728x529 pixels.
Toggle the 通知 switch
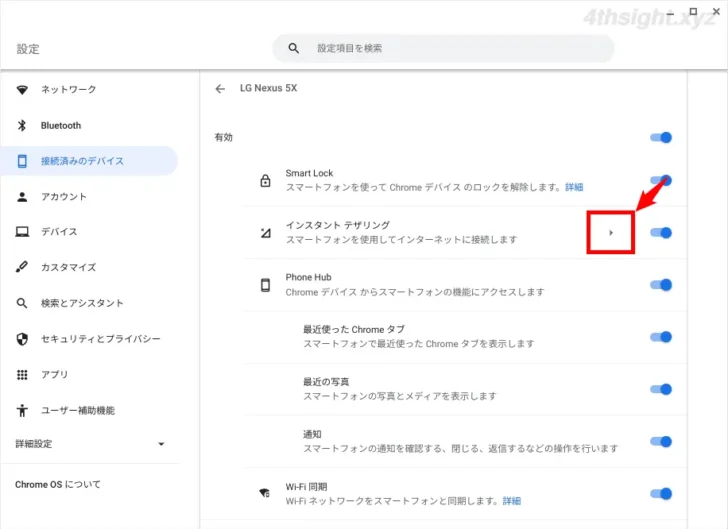[661, 441]
